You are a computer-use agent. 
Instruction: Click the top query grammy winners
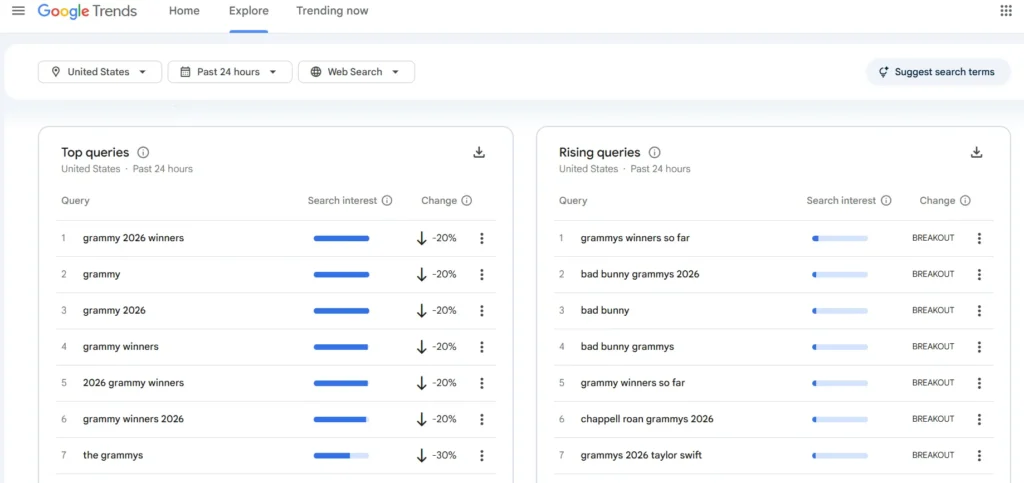pyautogui.click(x=121, y=347)
